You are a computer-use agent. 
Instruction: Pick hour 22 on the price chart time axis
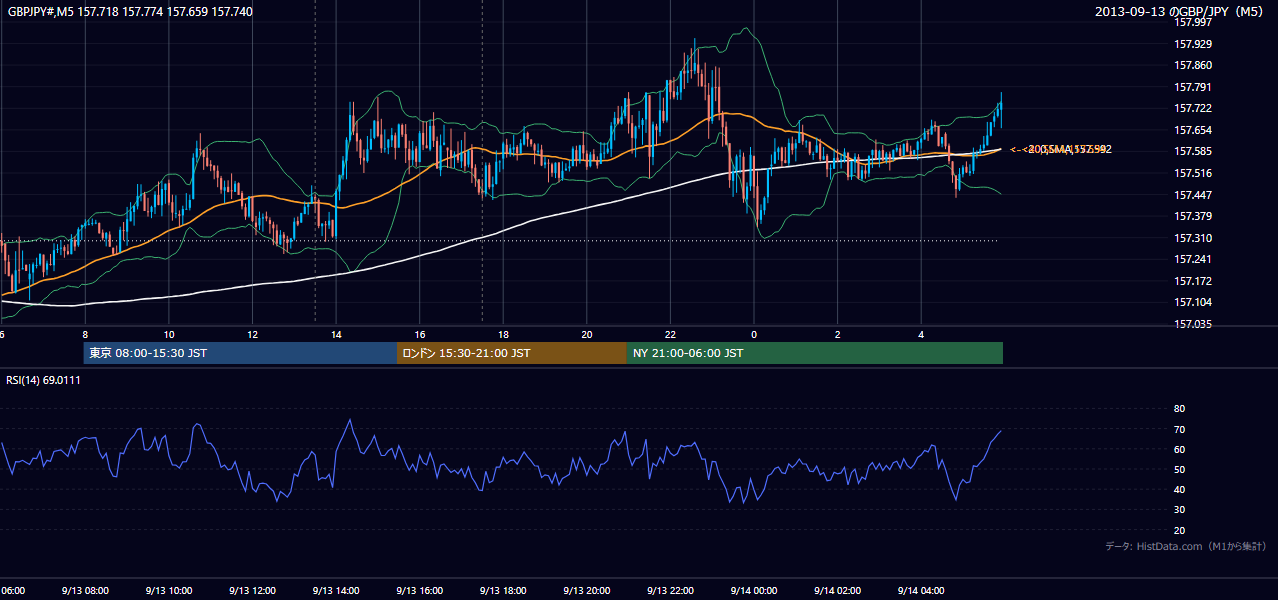point(670,335)
